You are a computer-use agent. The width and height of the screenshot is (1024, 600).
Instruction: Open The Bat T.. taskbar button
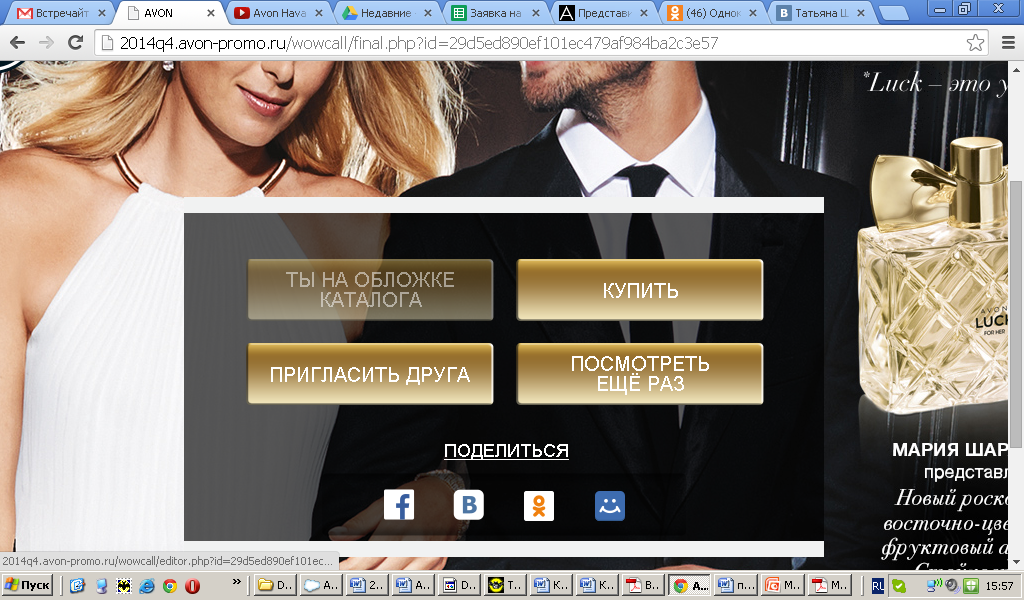coord(506,586)
